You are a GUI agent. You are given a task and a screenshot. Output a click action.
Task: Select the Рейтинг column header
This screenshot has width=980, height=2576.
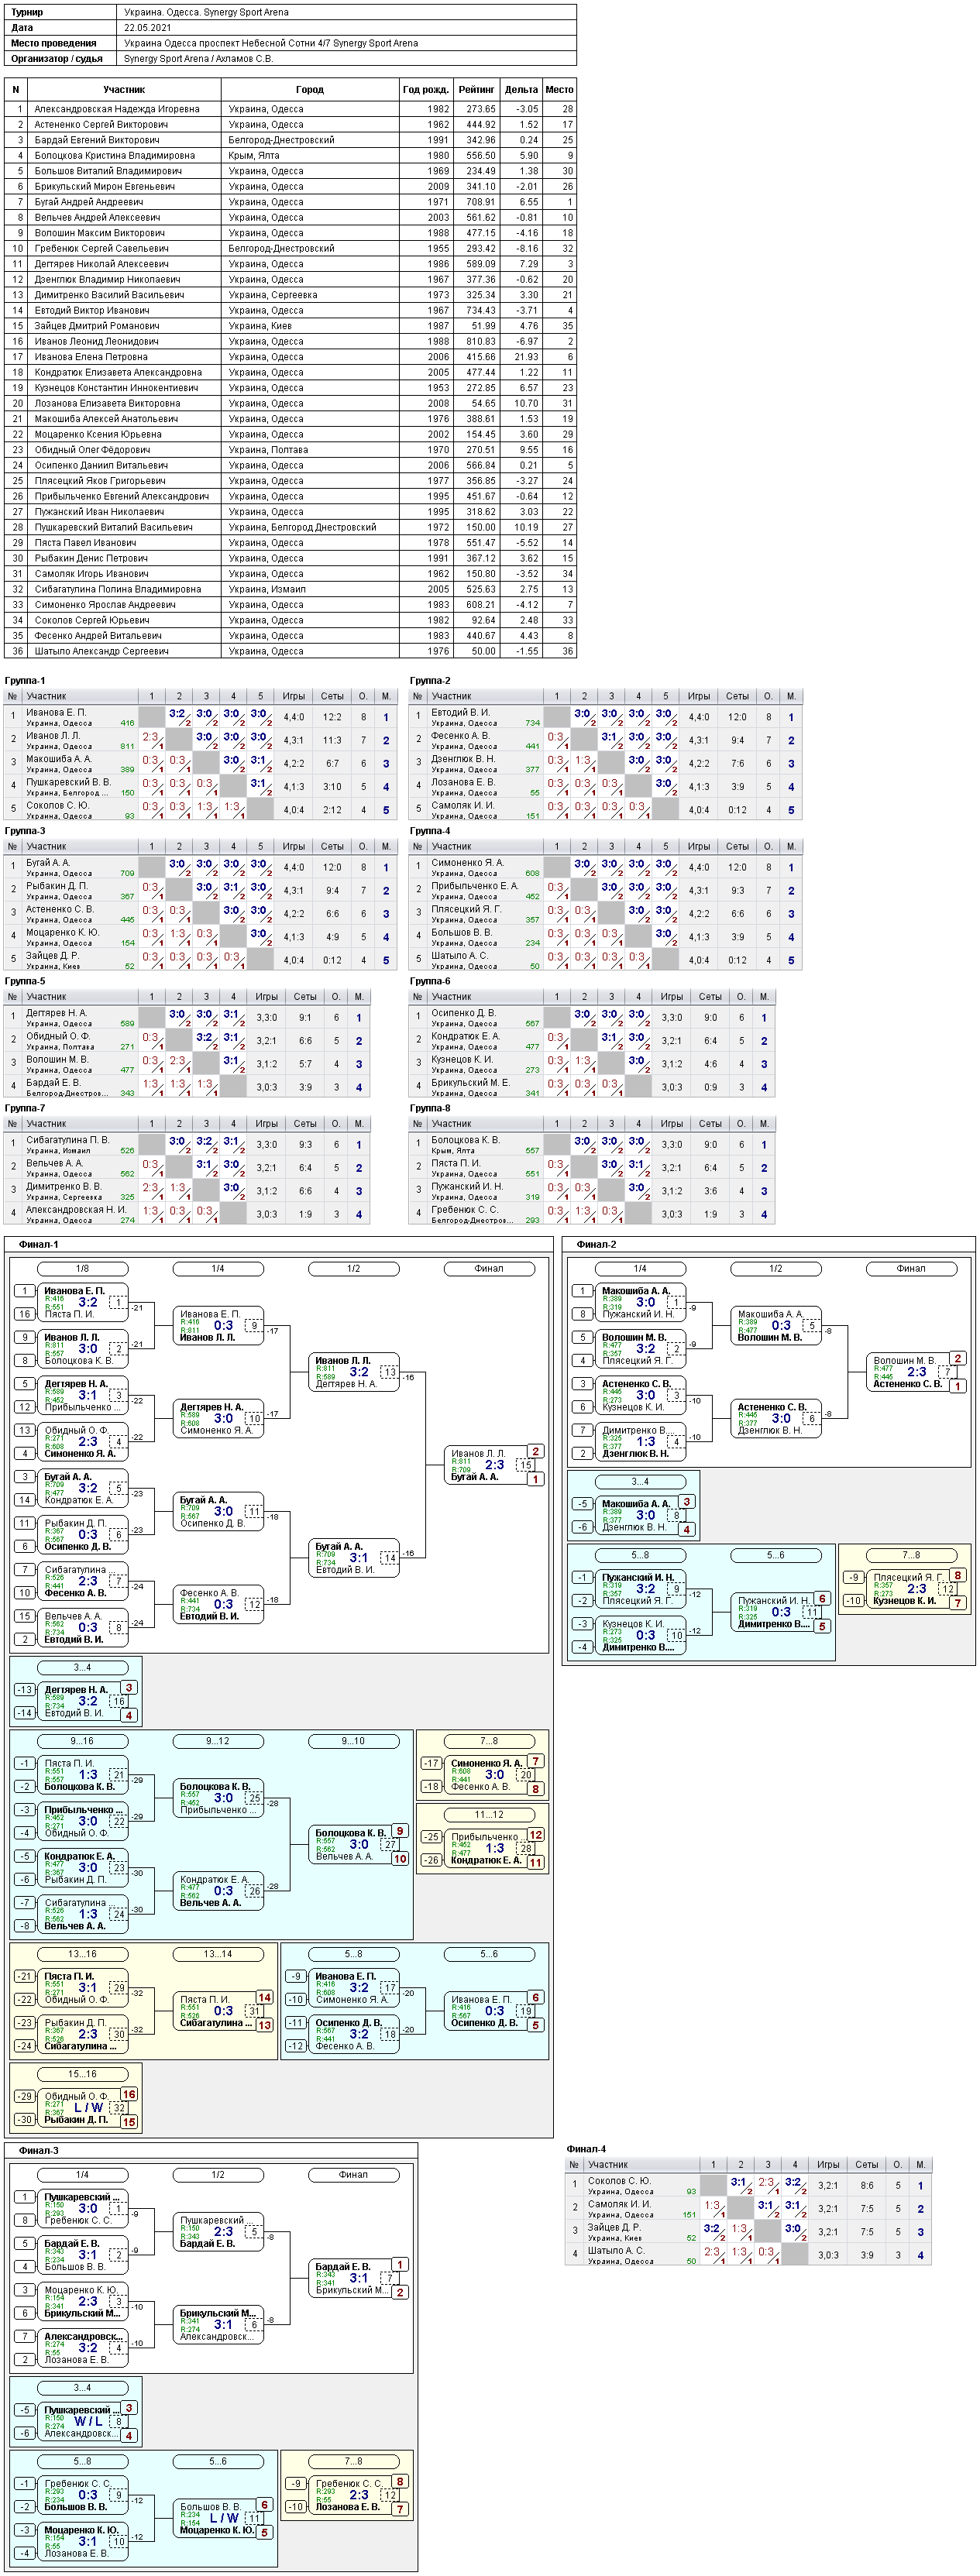coord(476,89)
